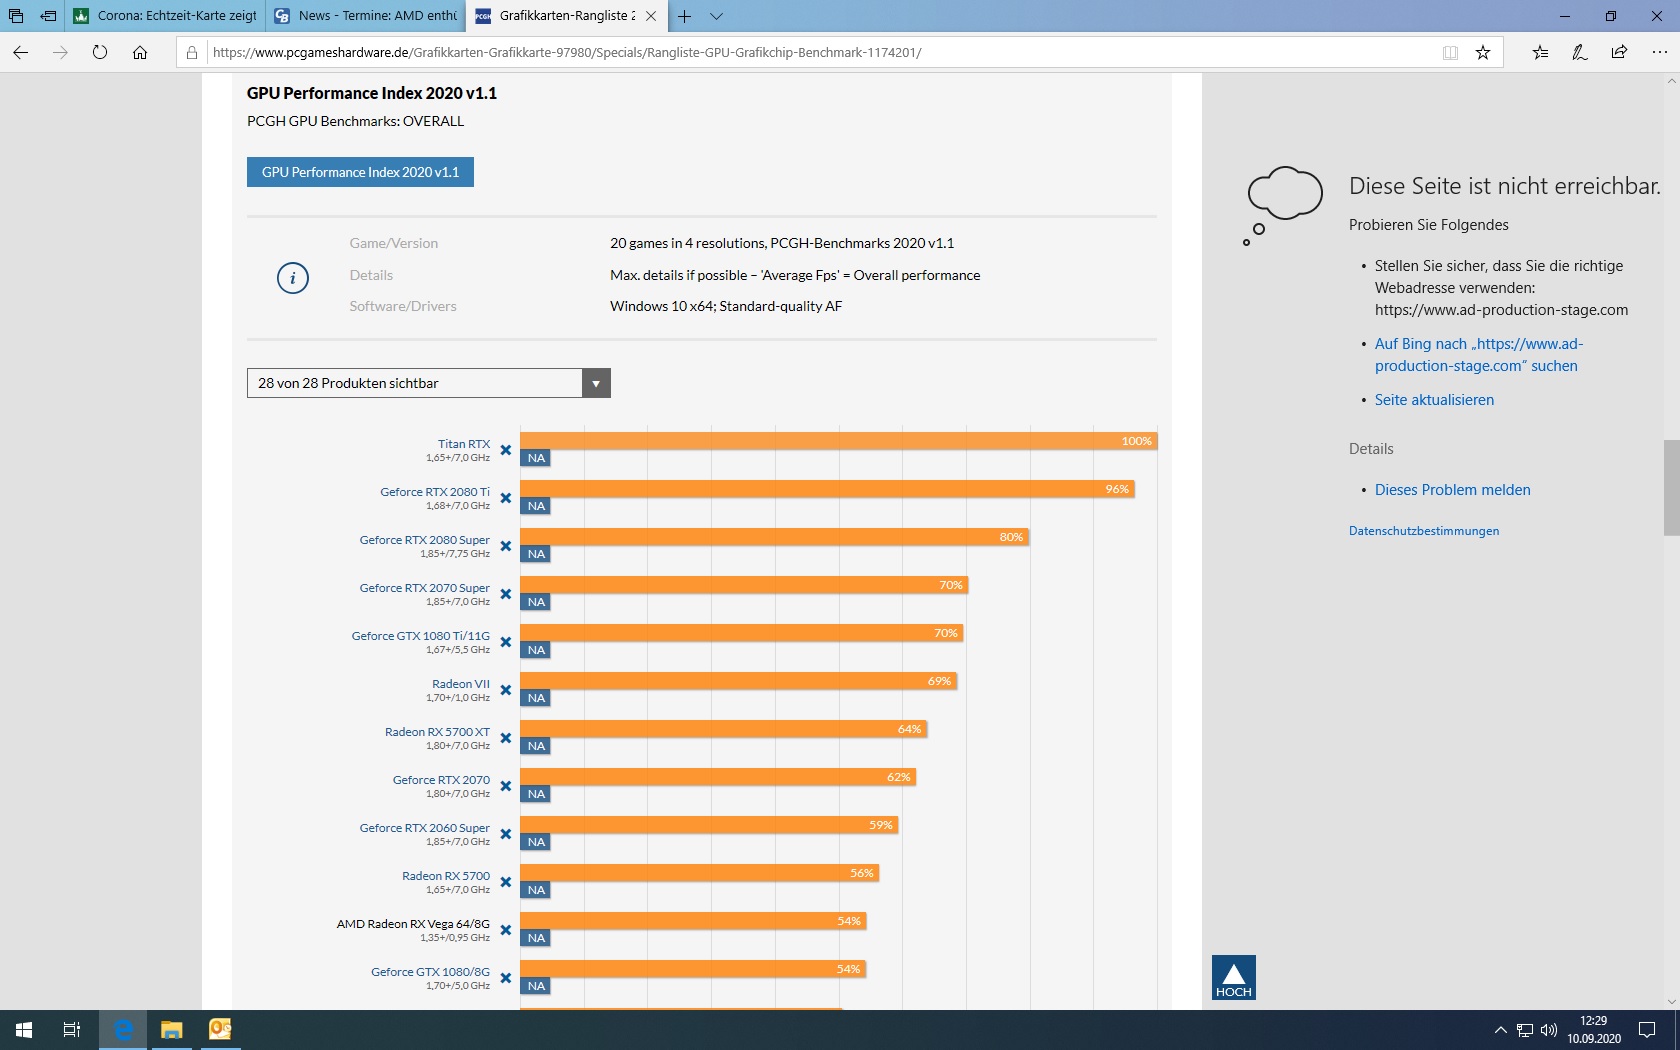Remove Geforce RTX 2070 row
The image size is (1680, 1050).
coord(506,786)
